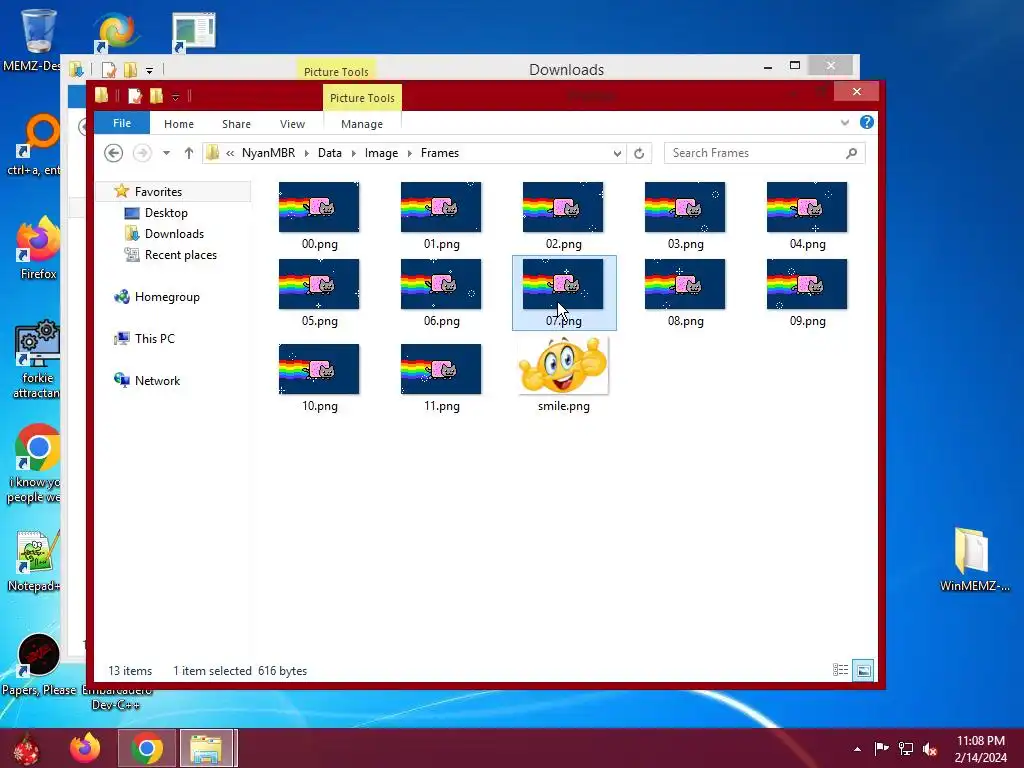The image size is (1024, 768).
Task: Expand the address bar history dropdown
Action: pos(616,153)
